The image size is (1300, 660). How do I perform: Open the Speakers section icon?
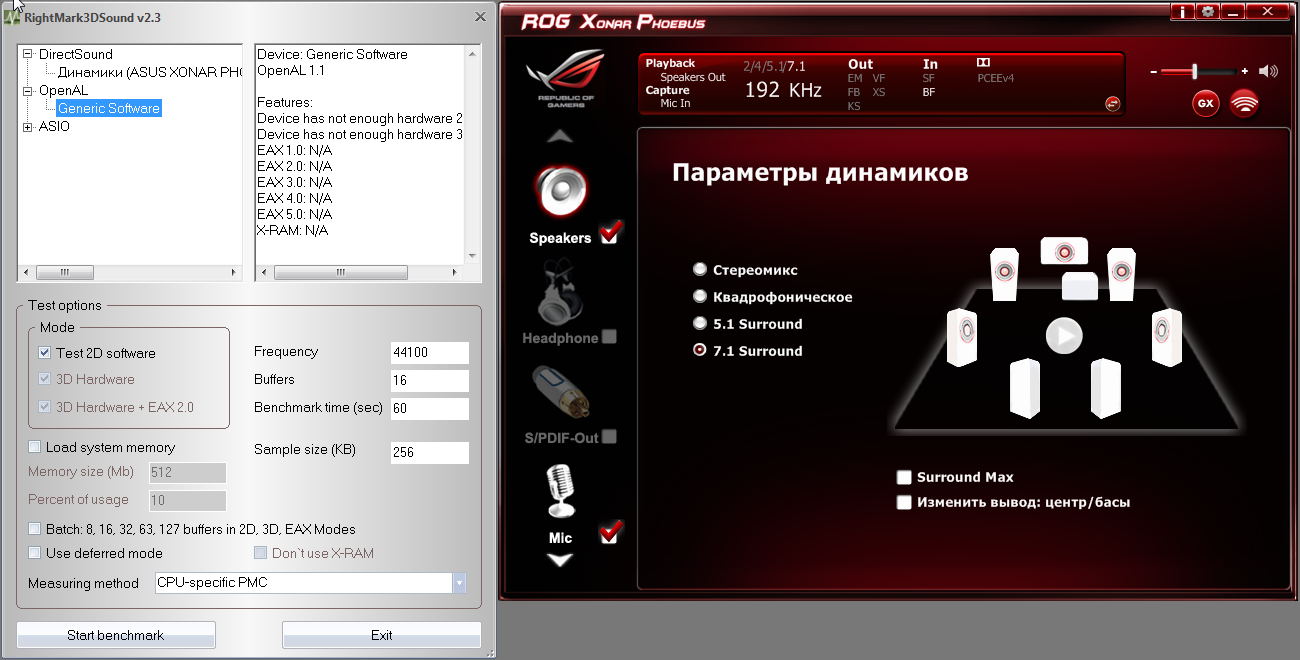point(560,191)
